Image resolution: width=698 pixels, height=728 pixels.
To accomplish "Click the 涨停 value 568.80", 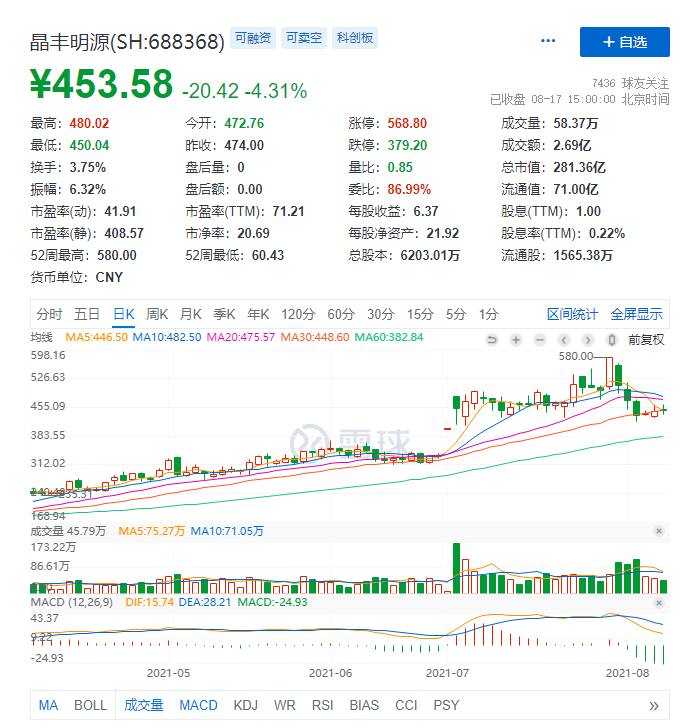I will [x=407, y=123].
